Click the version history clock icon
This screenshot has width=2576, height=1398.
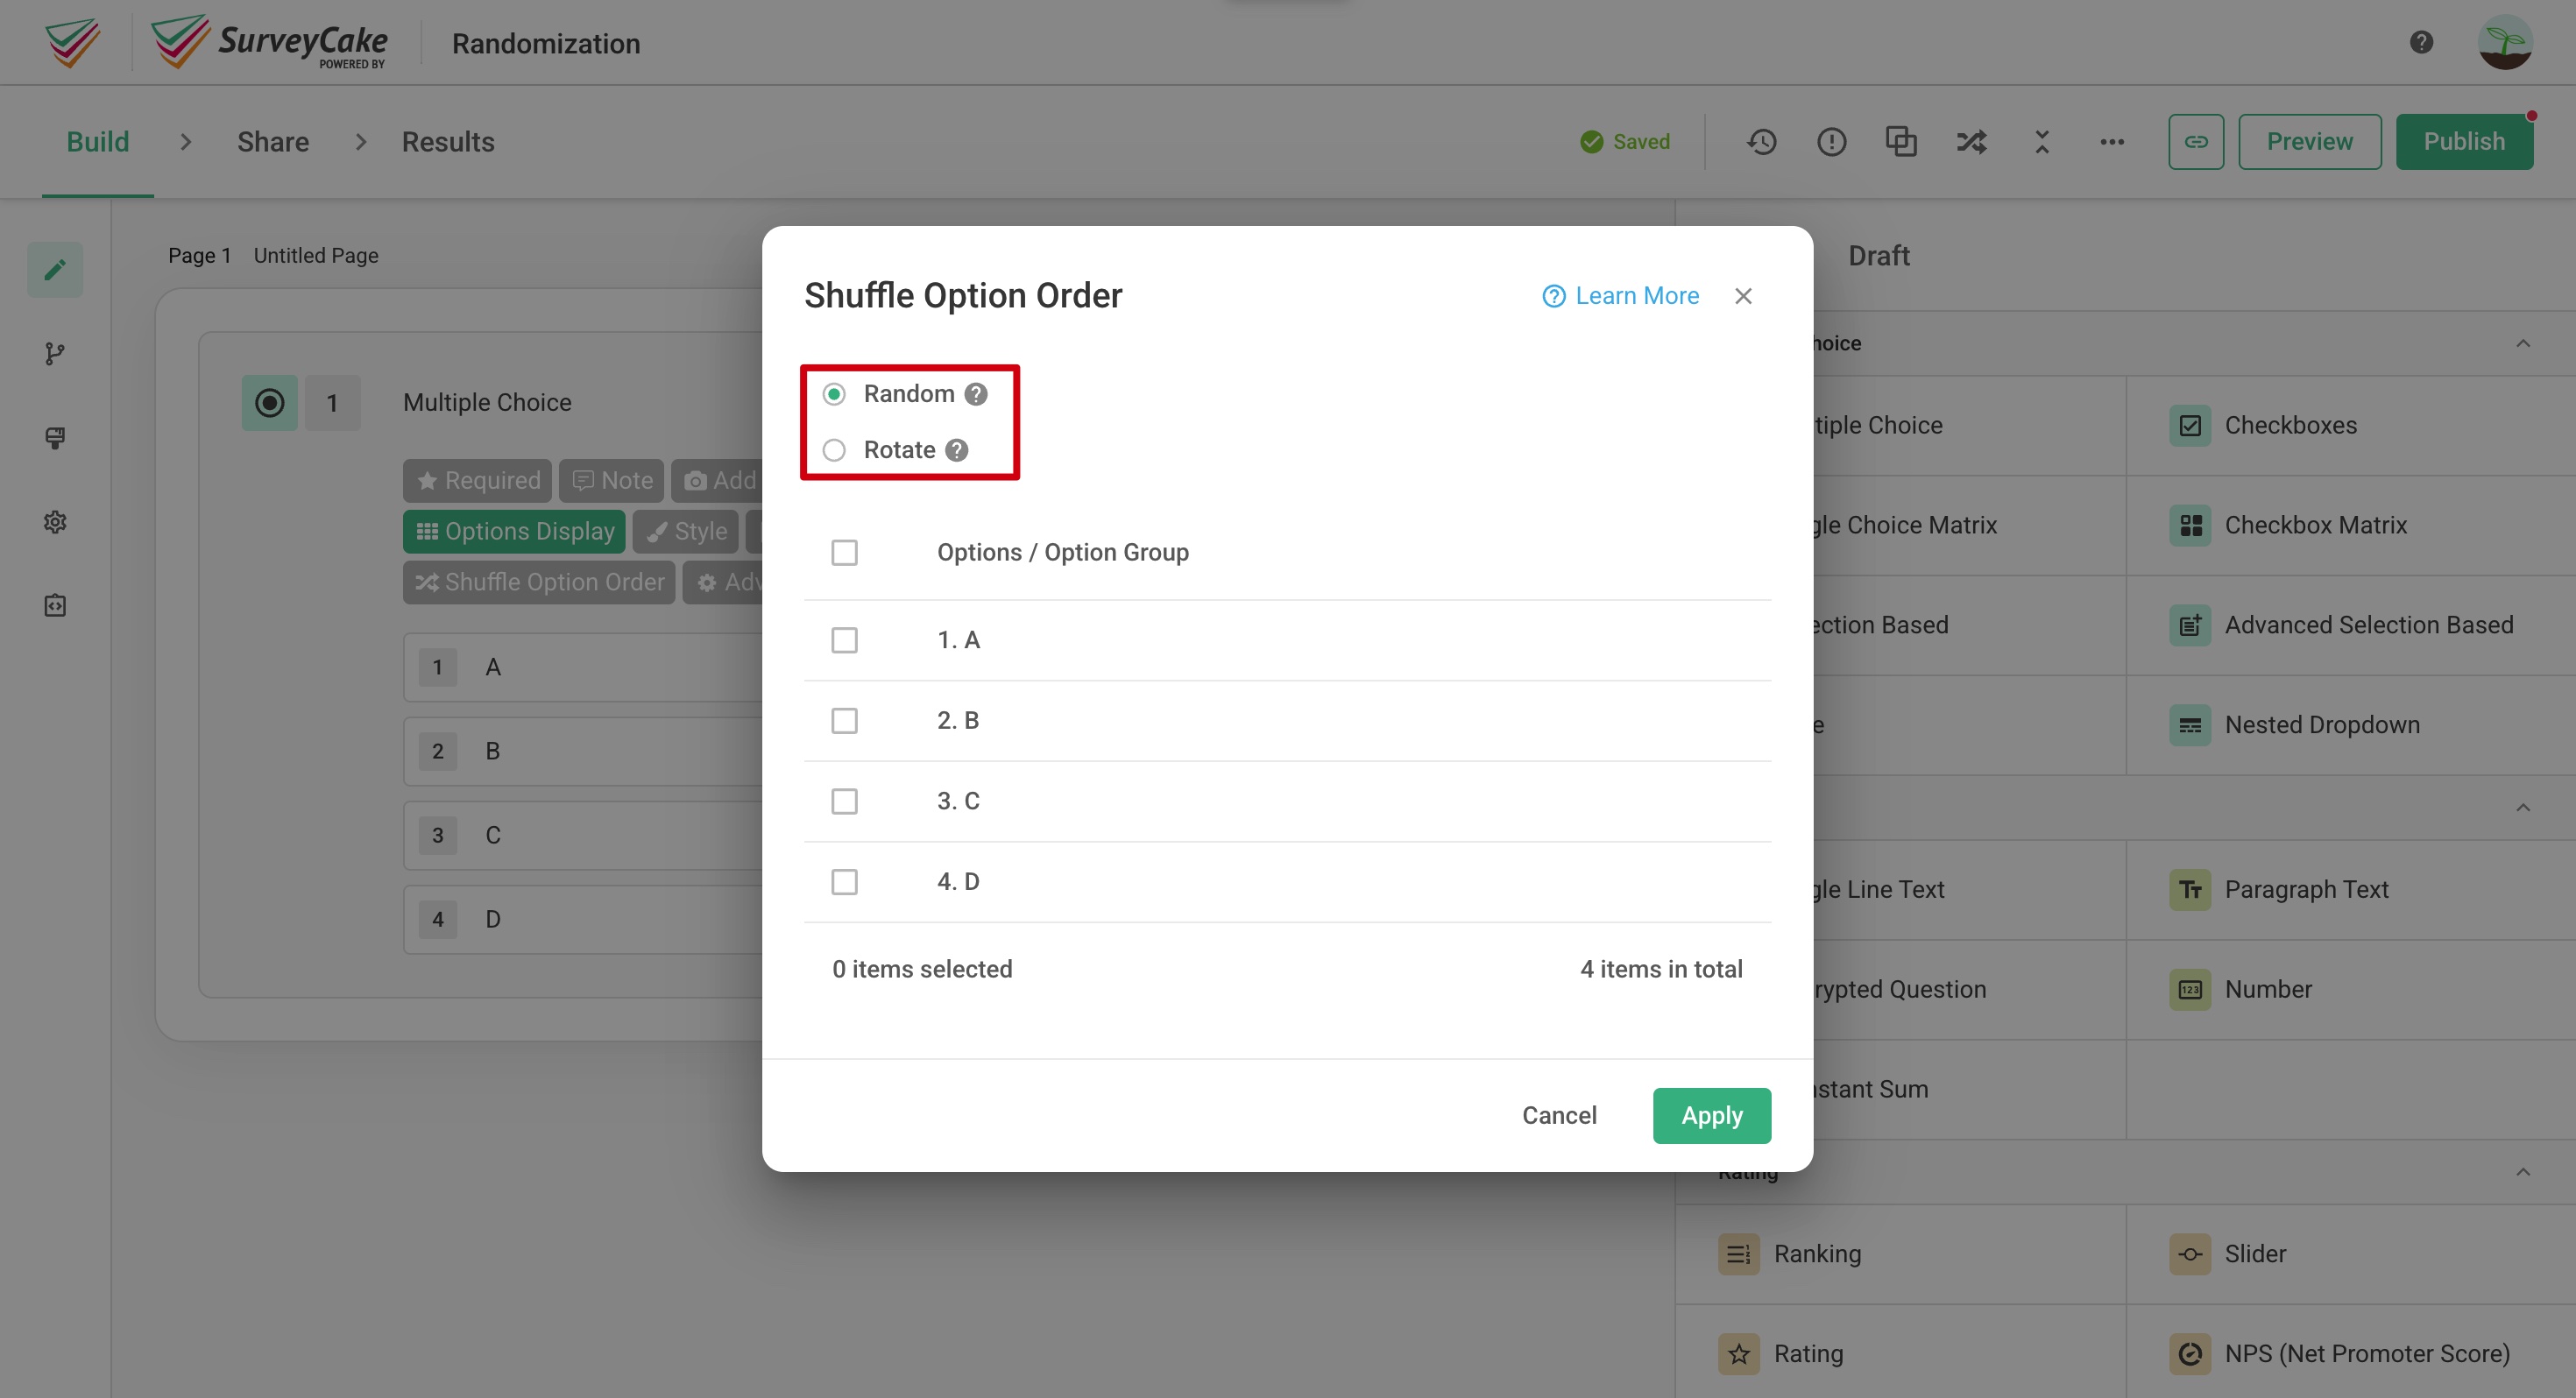click(1762, 142)
